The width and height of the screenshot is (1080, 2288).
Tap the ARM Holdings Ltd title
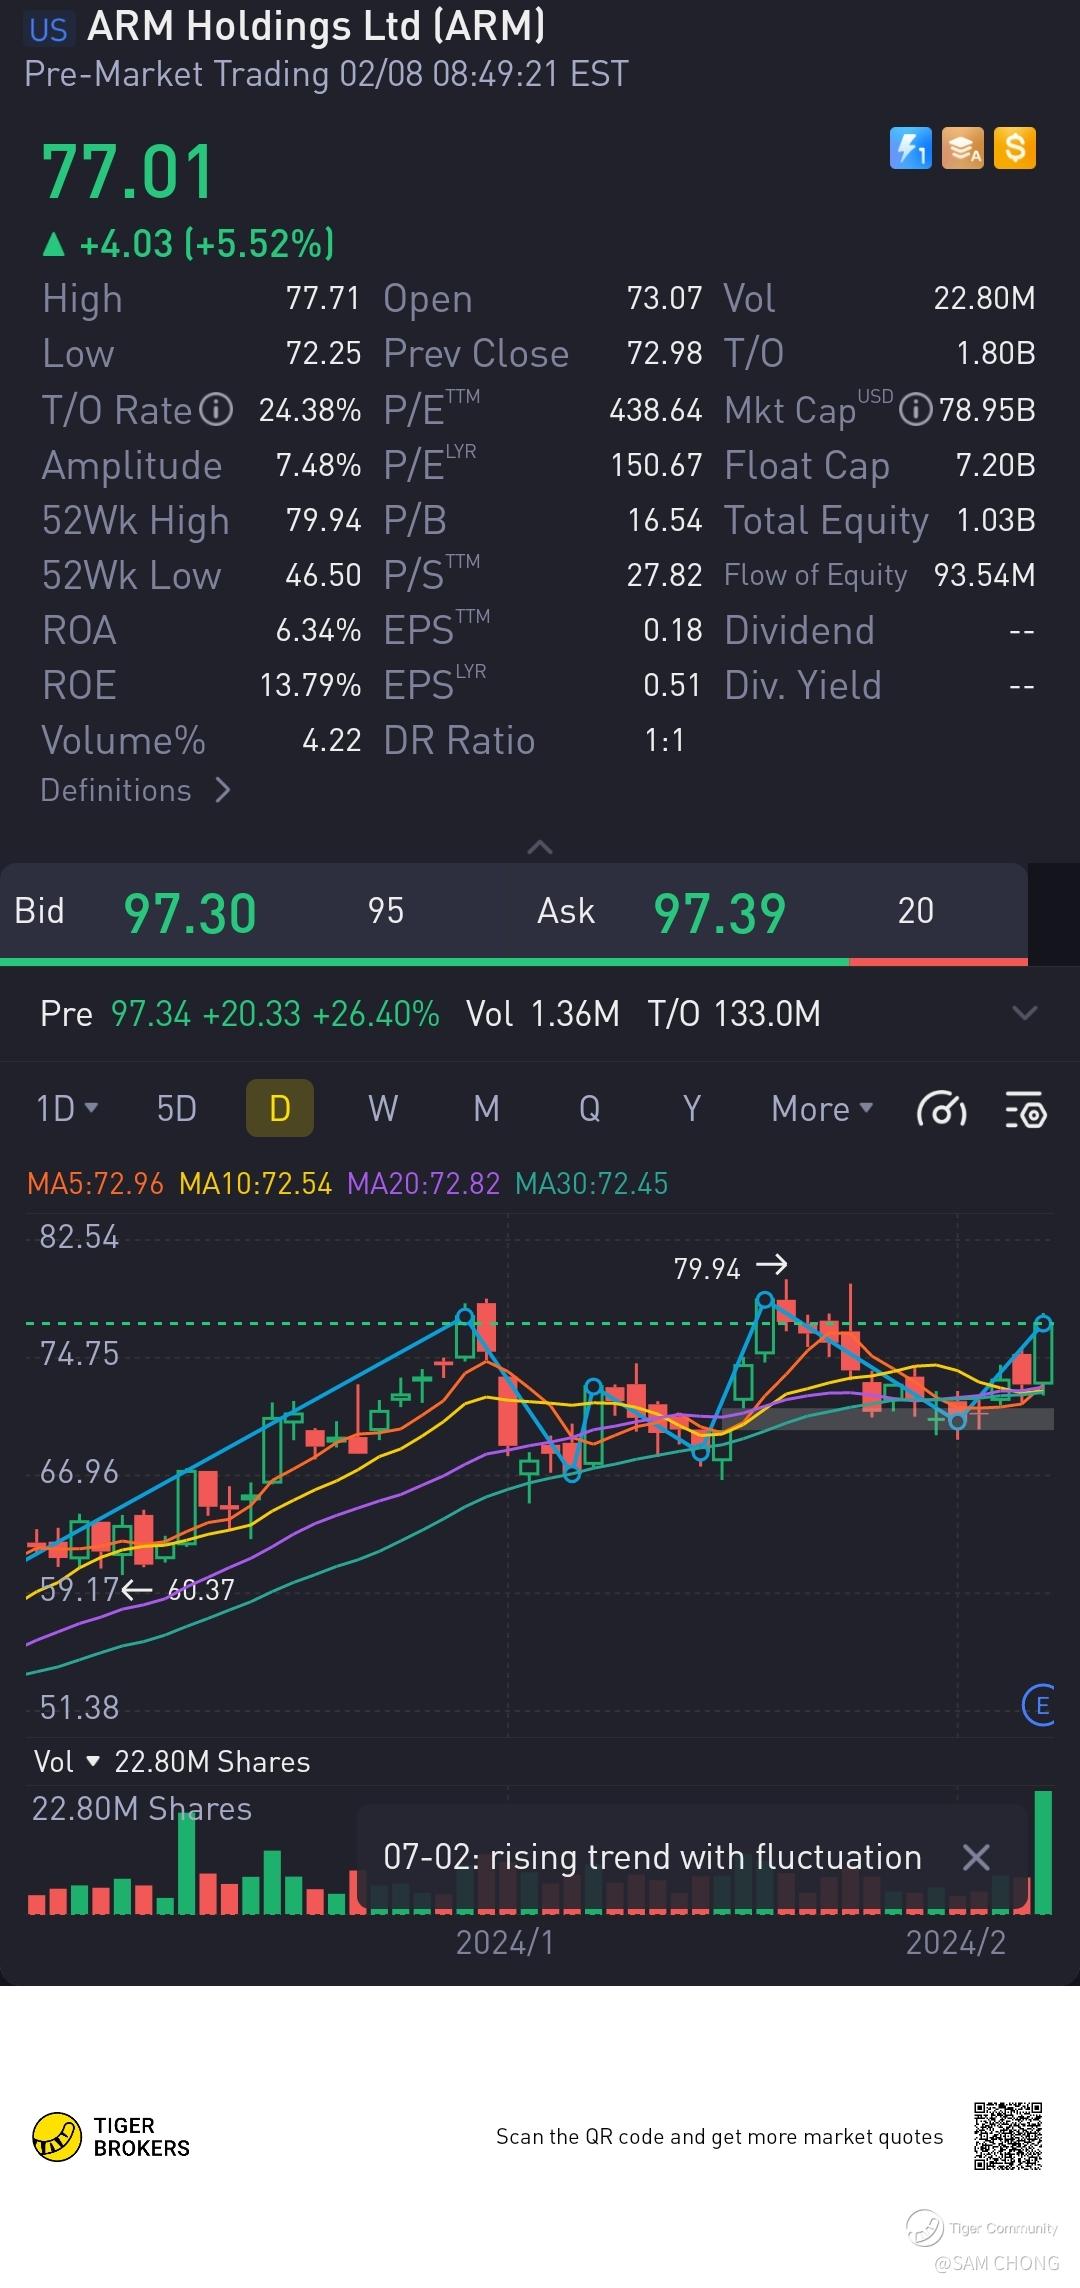click(316, 26)
